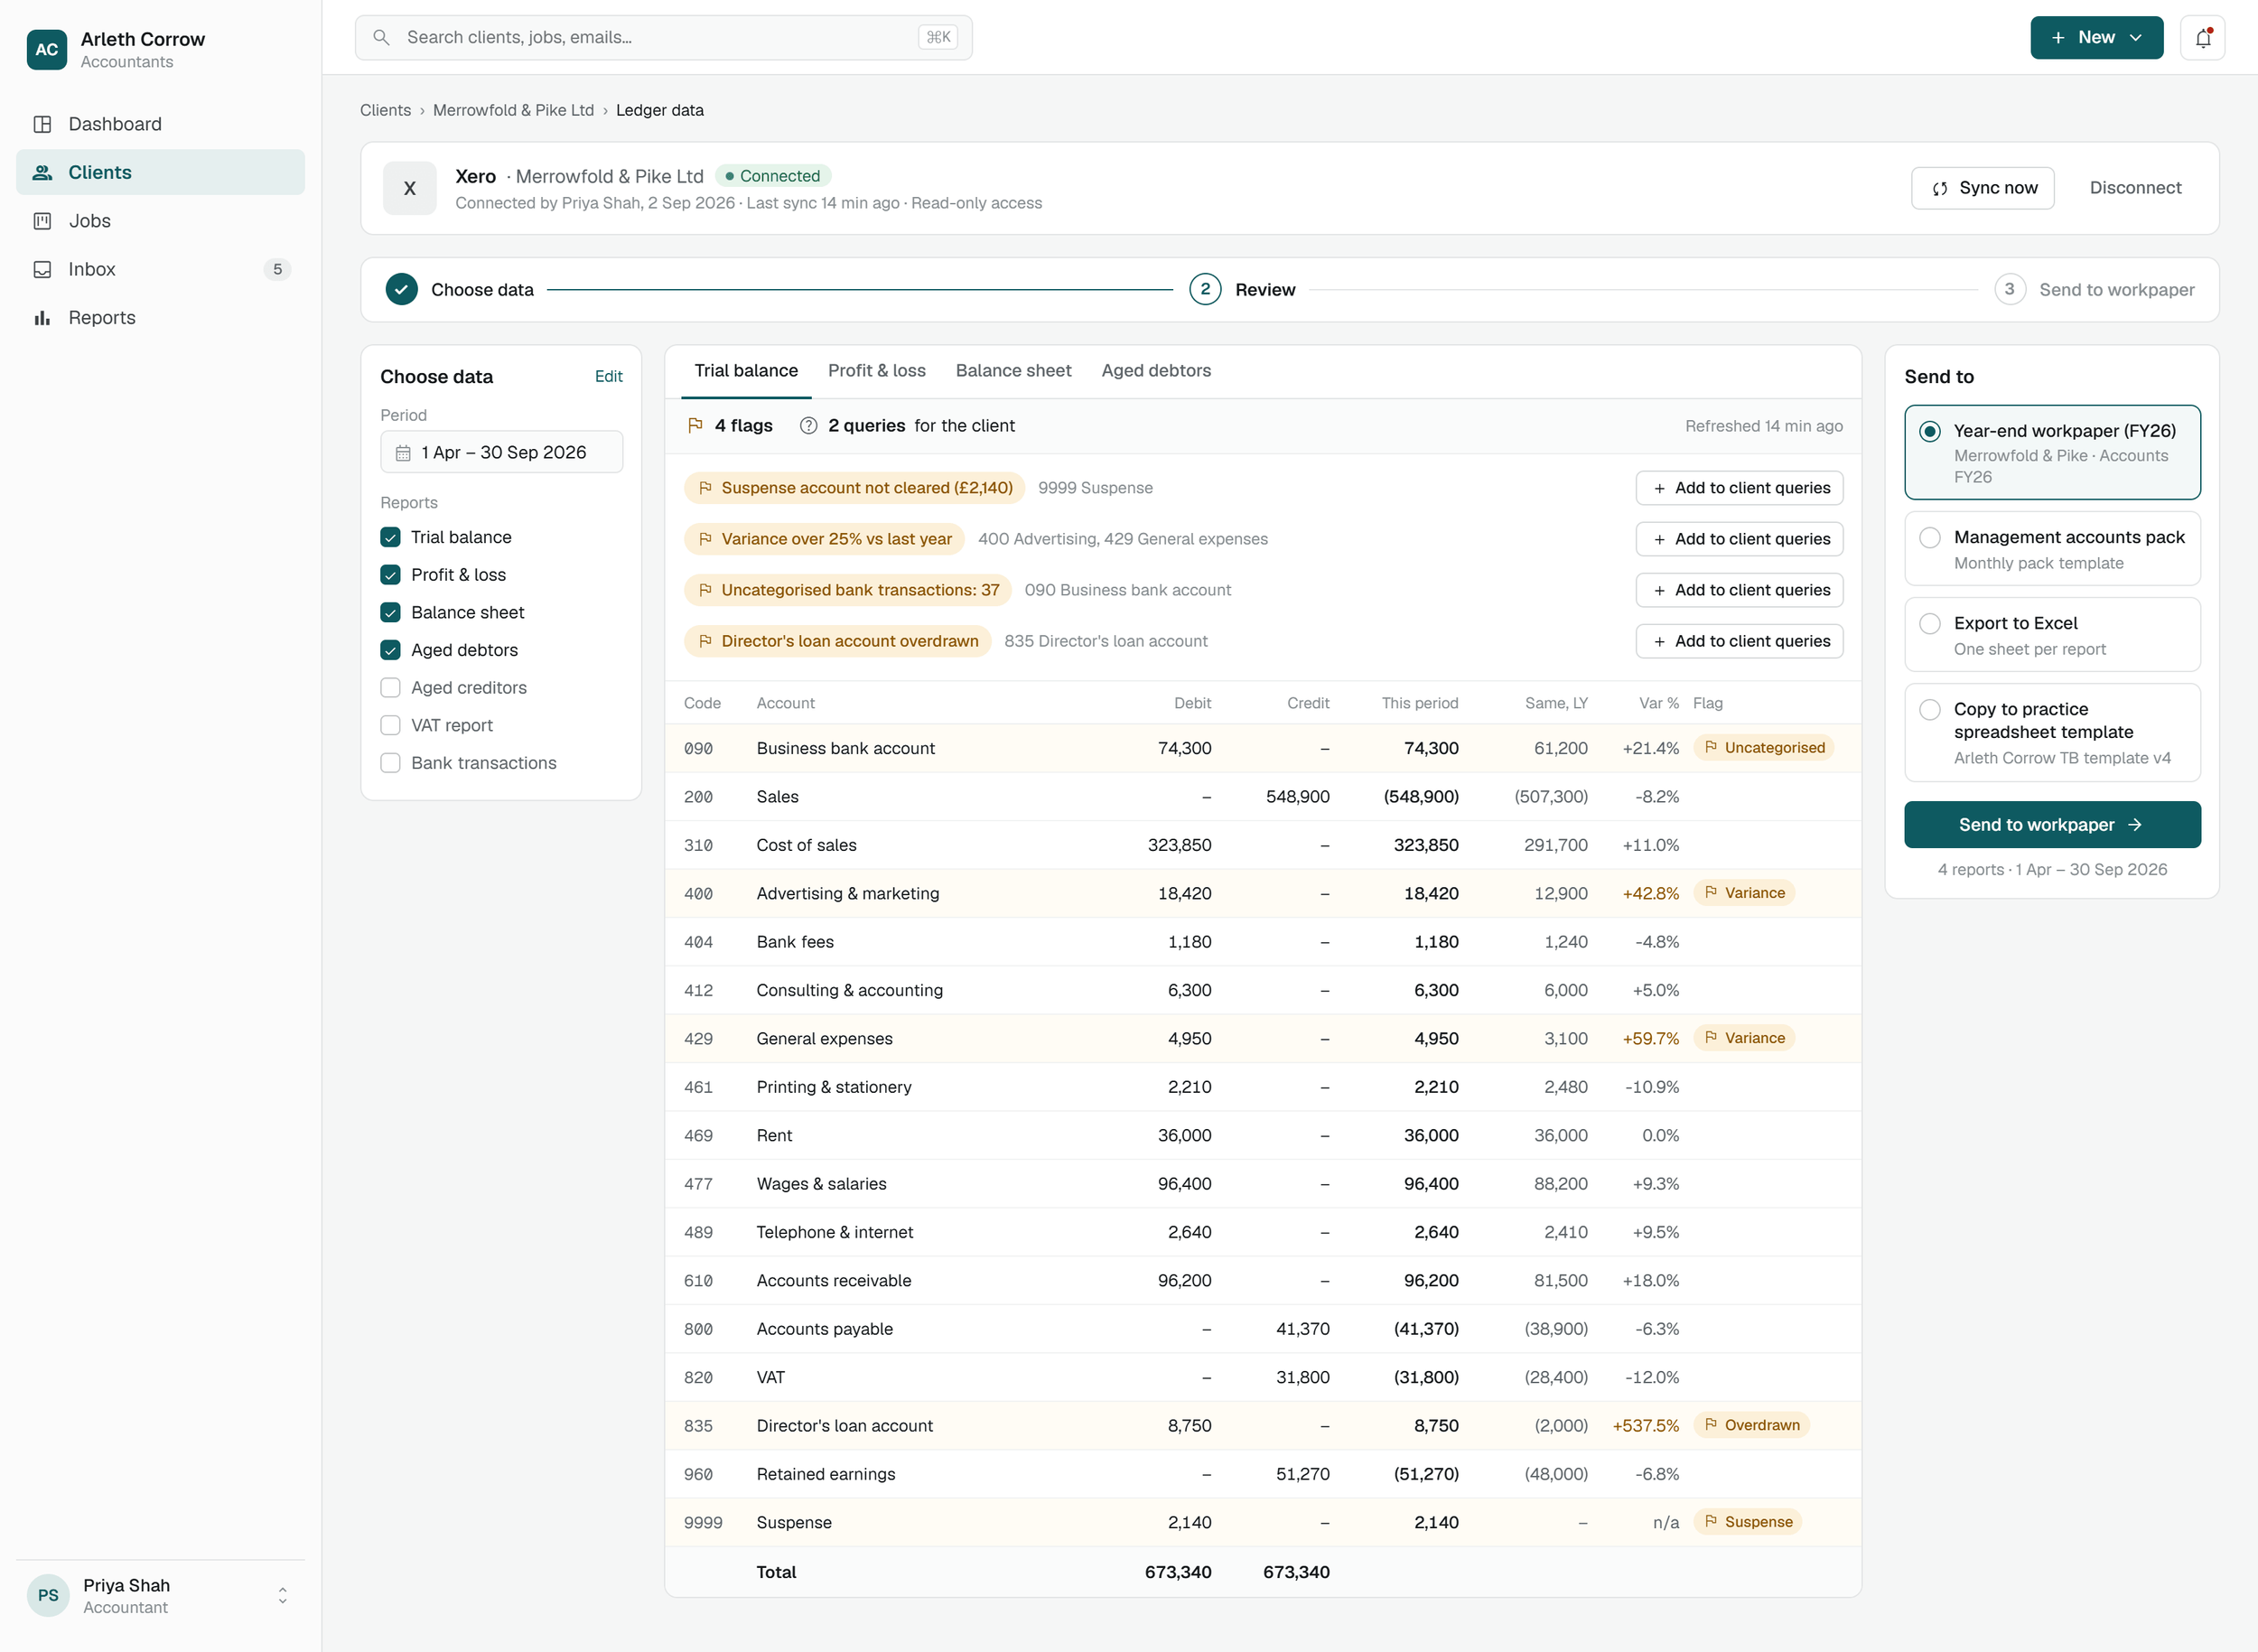This screenshot has width=2258, height=1652.
Task: Click step 3 Send to workpaper
Action: (x=2094, y=290)
